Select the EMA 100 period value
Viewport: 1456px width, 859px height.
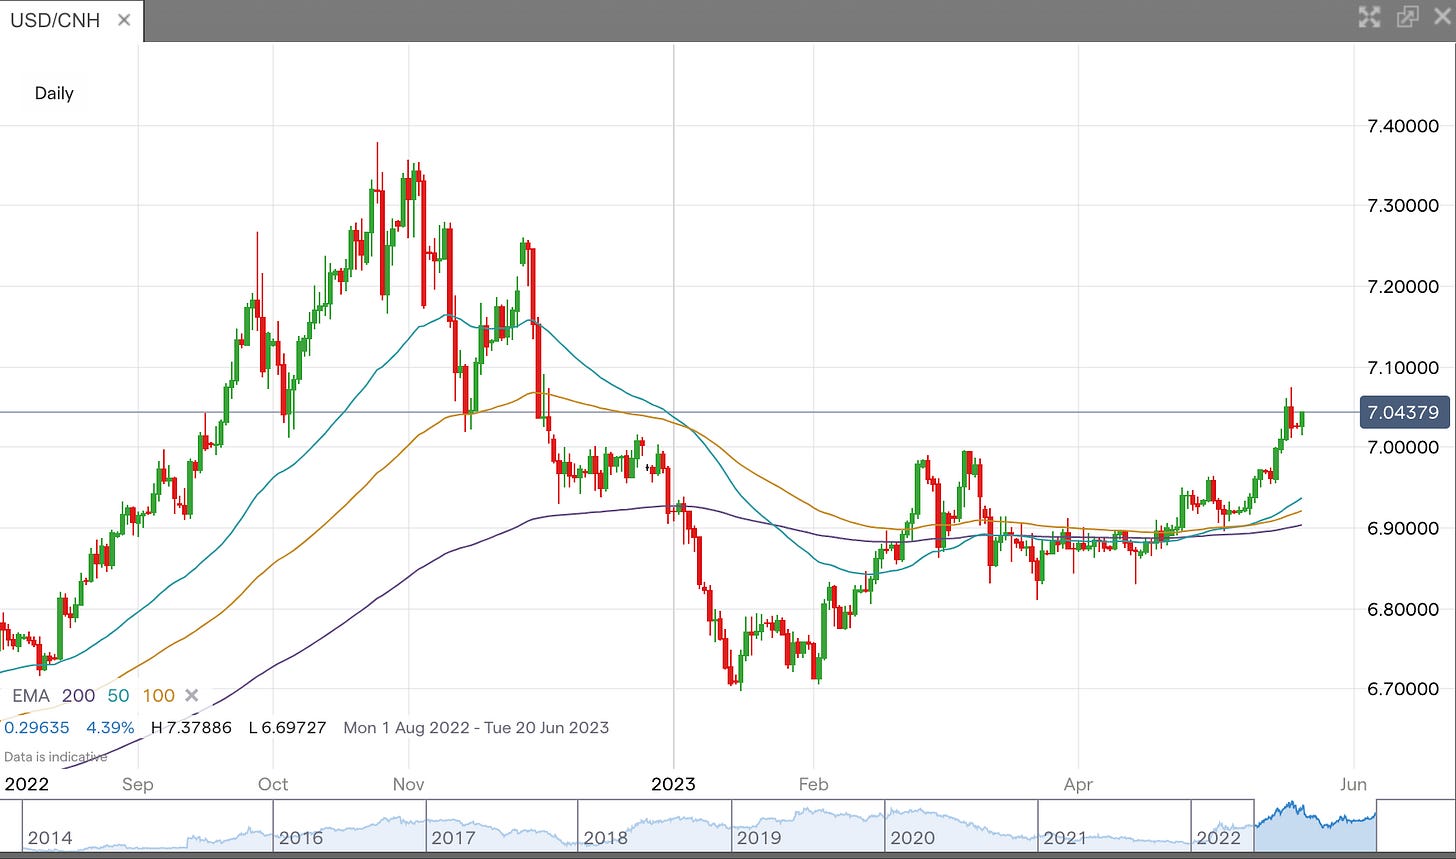click(159, 696)
